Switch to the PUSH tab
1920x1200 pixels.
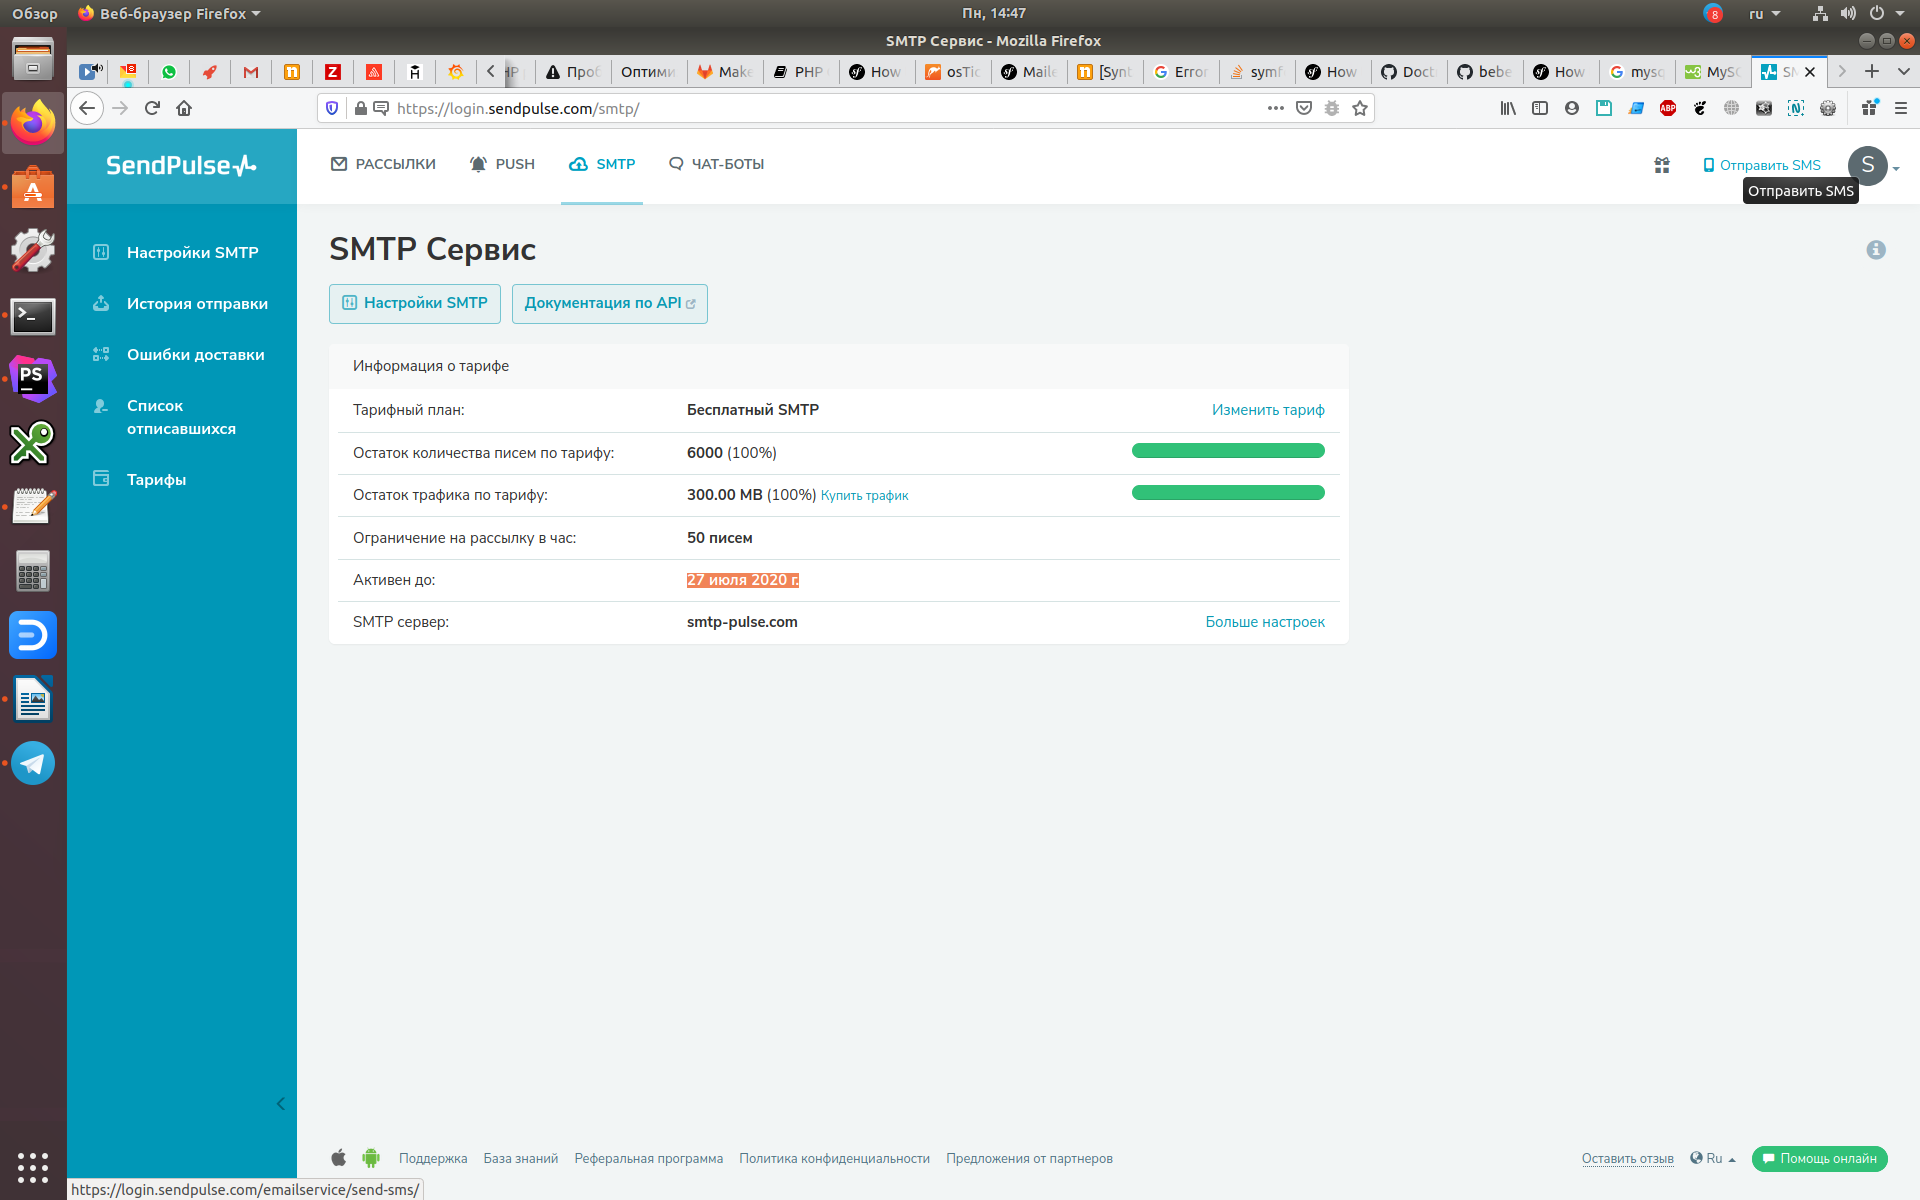tap(503, 164)
